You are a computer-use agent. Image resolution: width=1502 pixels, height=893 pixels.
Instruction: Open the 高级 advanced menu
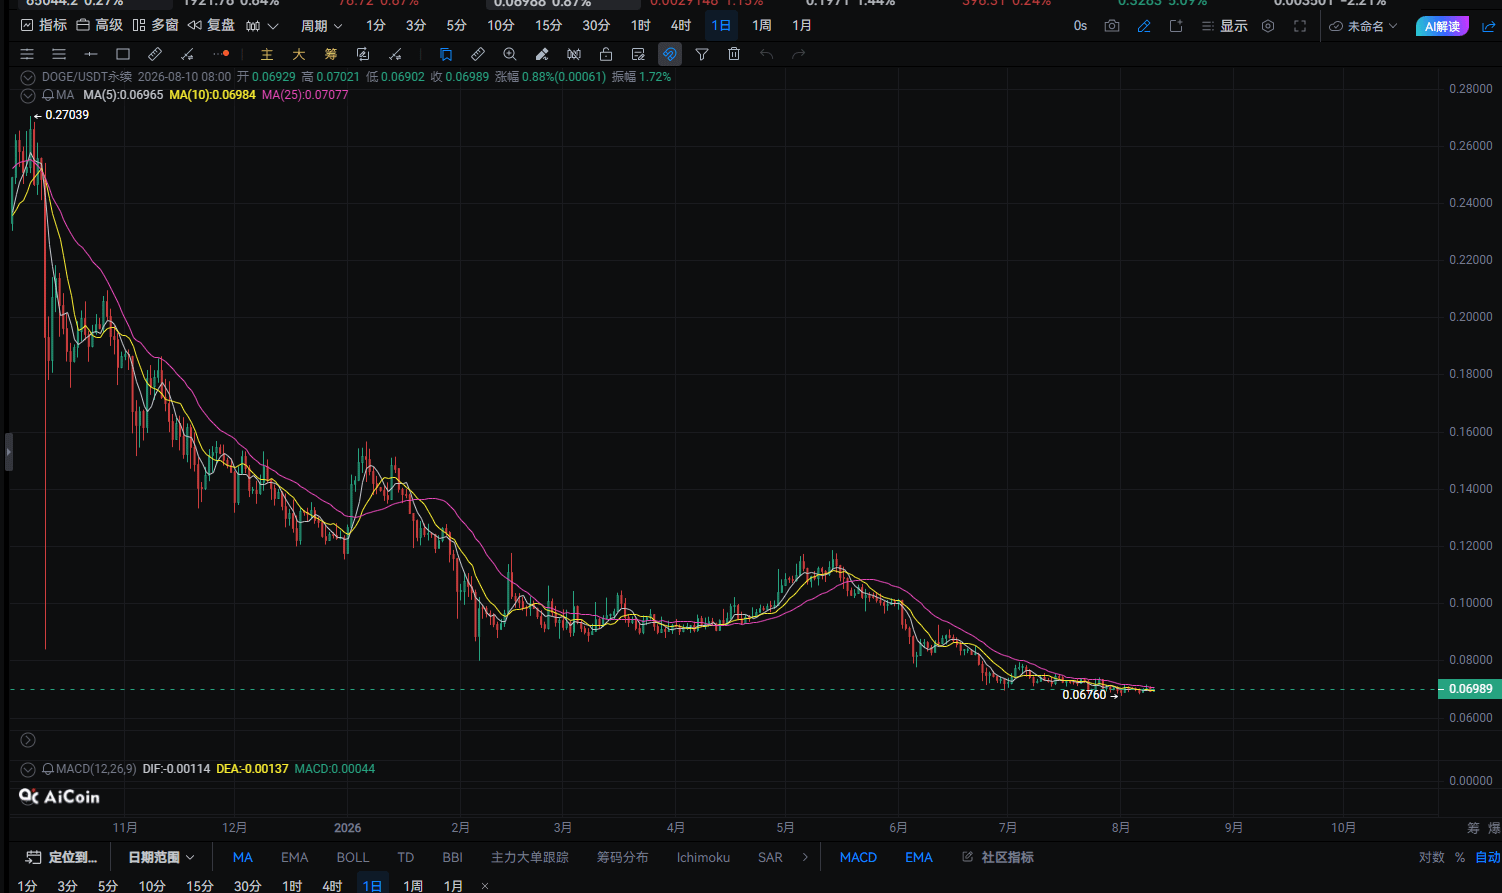(100, 26)
